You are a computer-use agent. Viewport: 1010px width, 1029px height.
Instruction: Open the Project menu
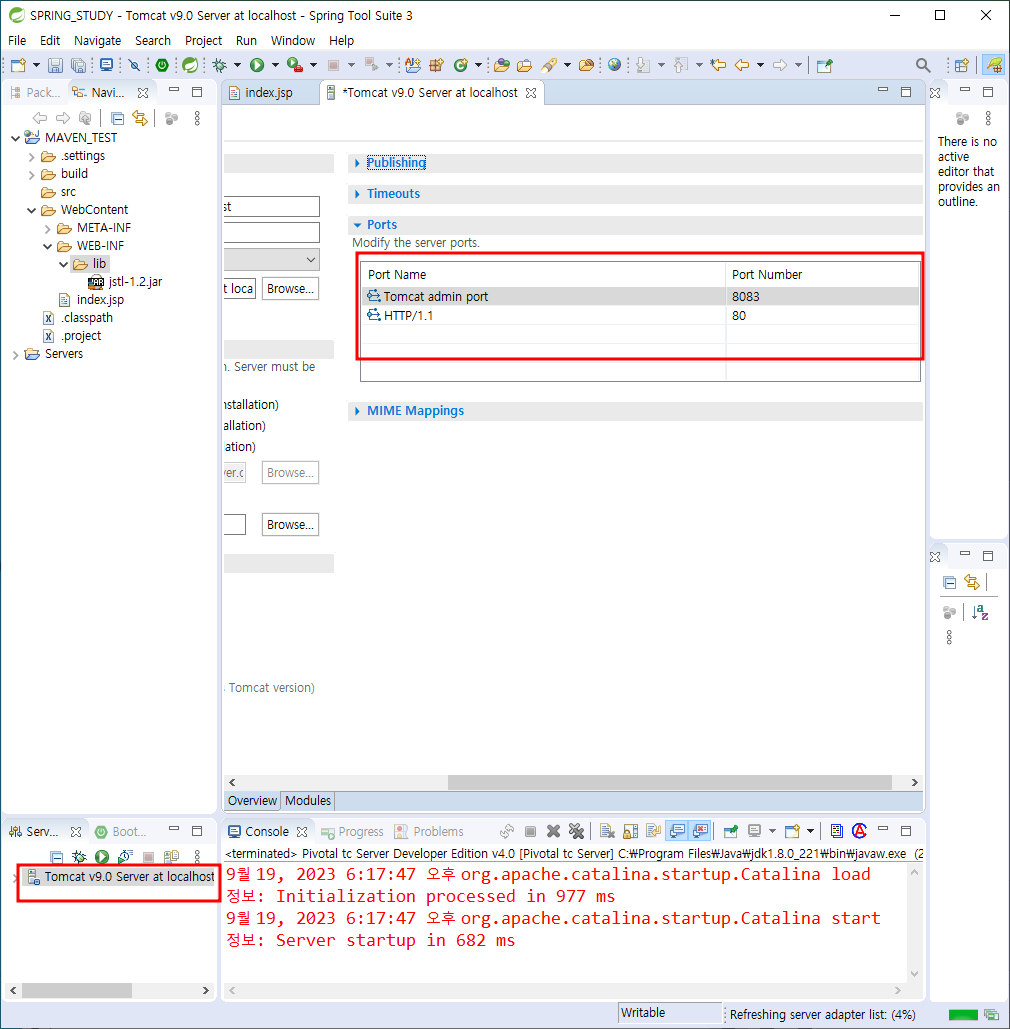203,41
